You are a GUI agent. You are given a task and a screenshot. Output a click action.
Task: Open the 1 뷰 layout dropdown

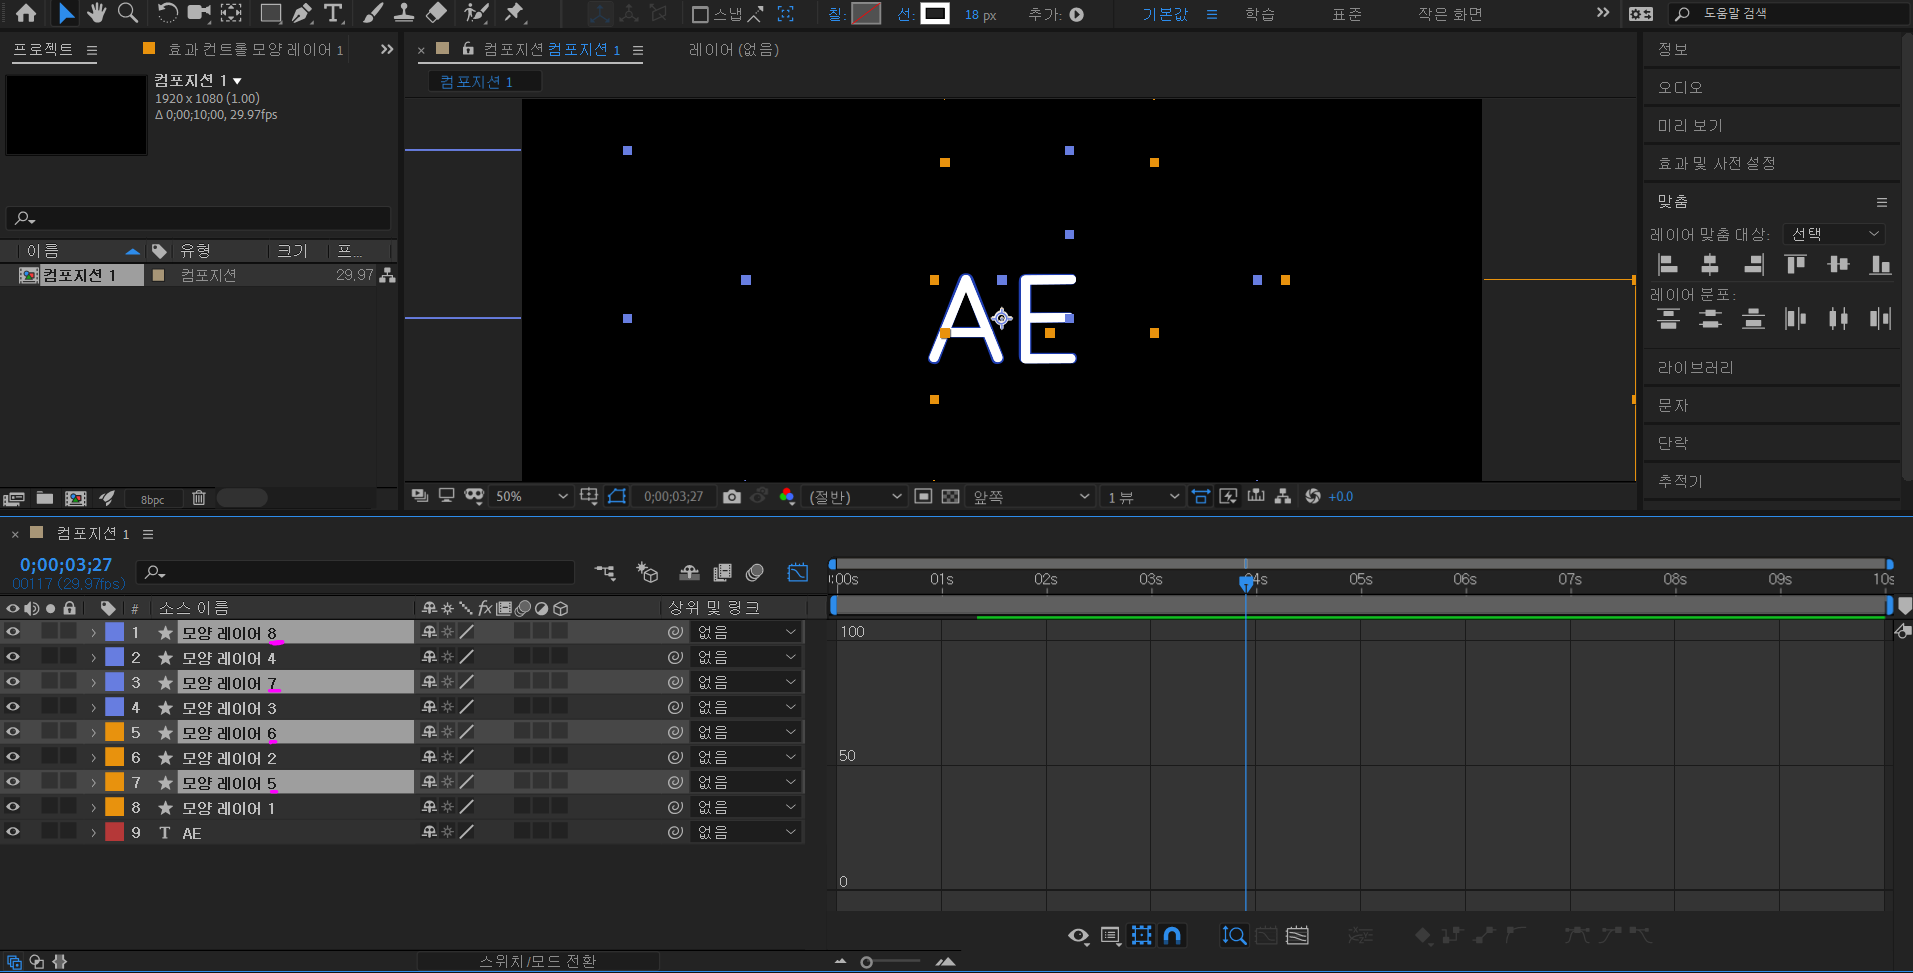pos(1143,496)
